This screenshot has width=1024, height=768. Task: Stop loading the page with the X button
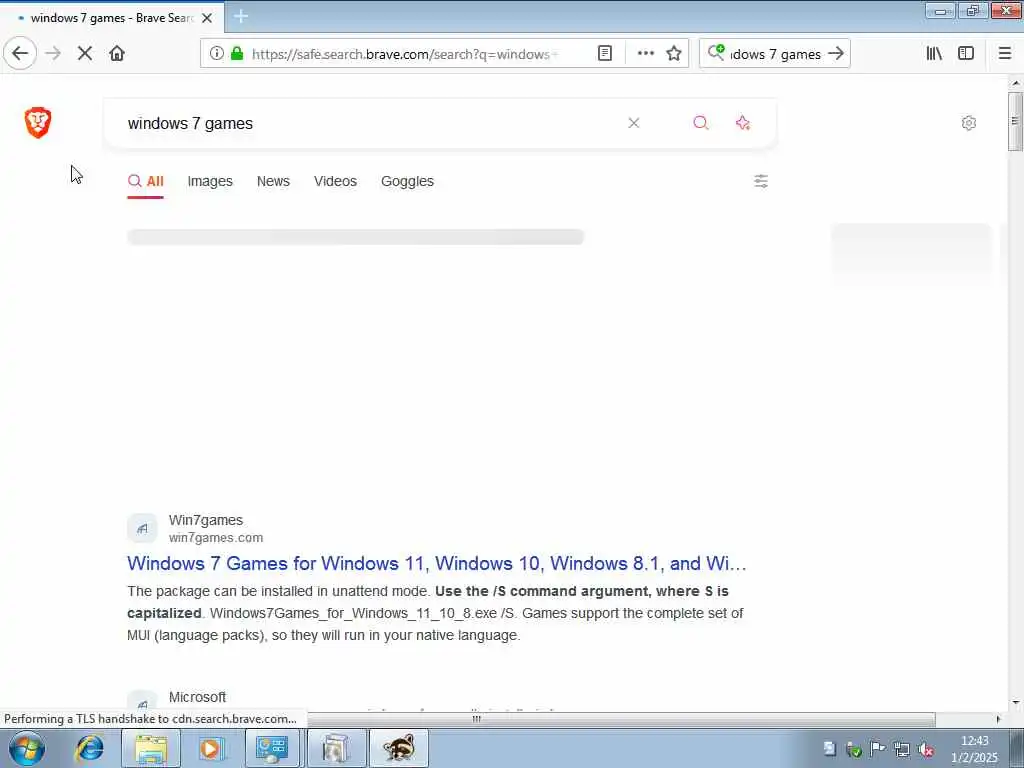point(85,53)
